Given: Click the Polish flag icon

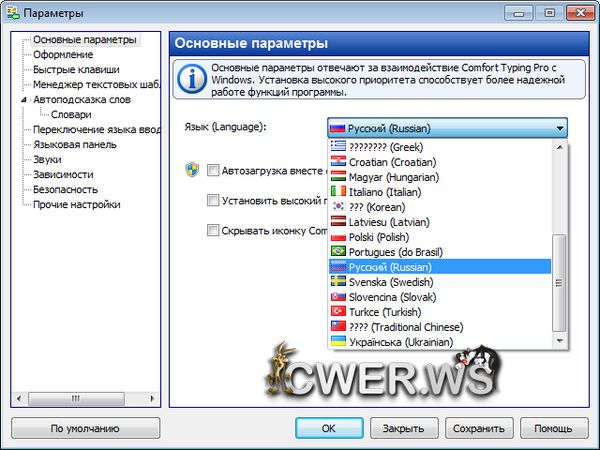Looking at the screenshot, I should [338, 236].
